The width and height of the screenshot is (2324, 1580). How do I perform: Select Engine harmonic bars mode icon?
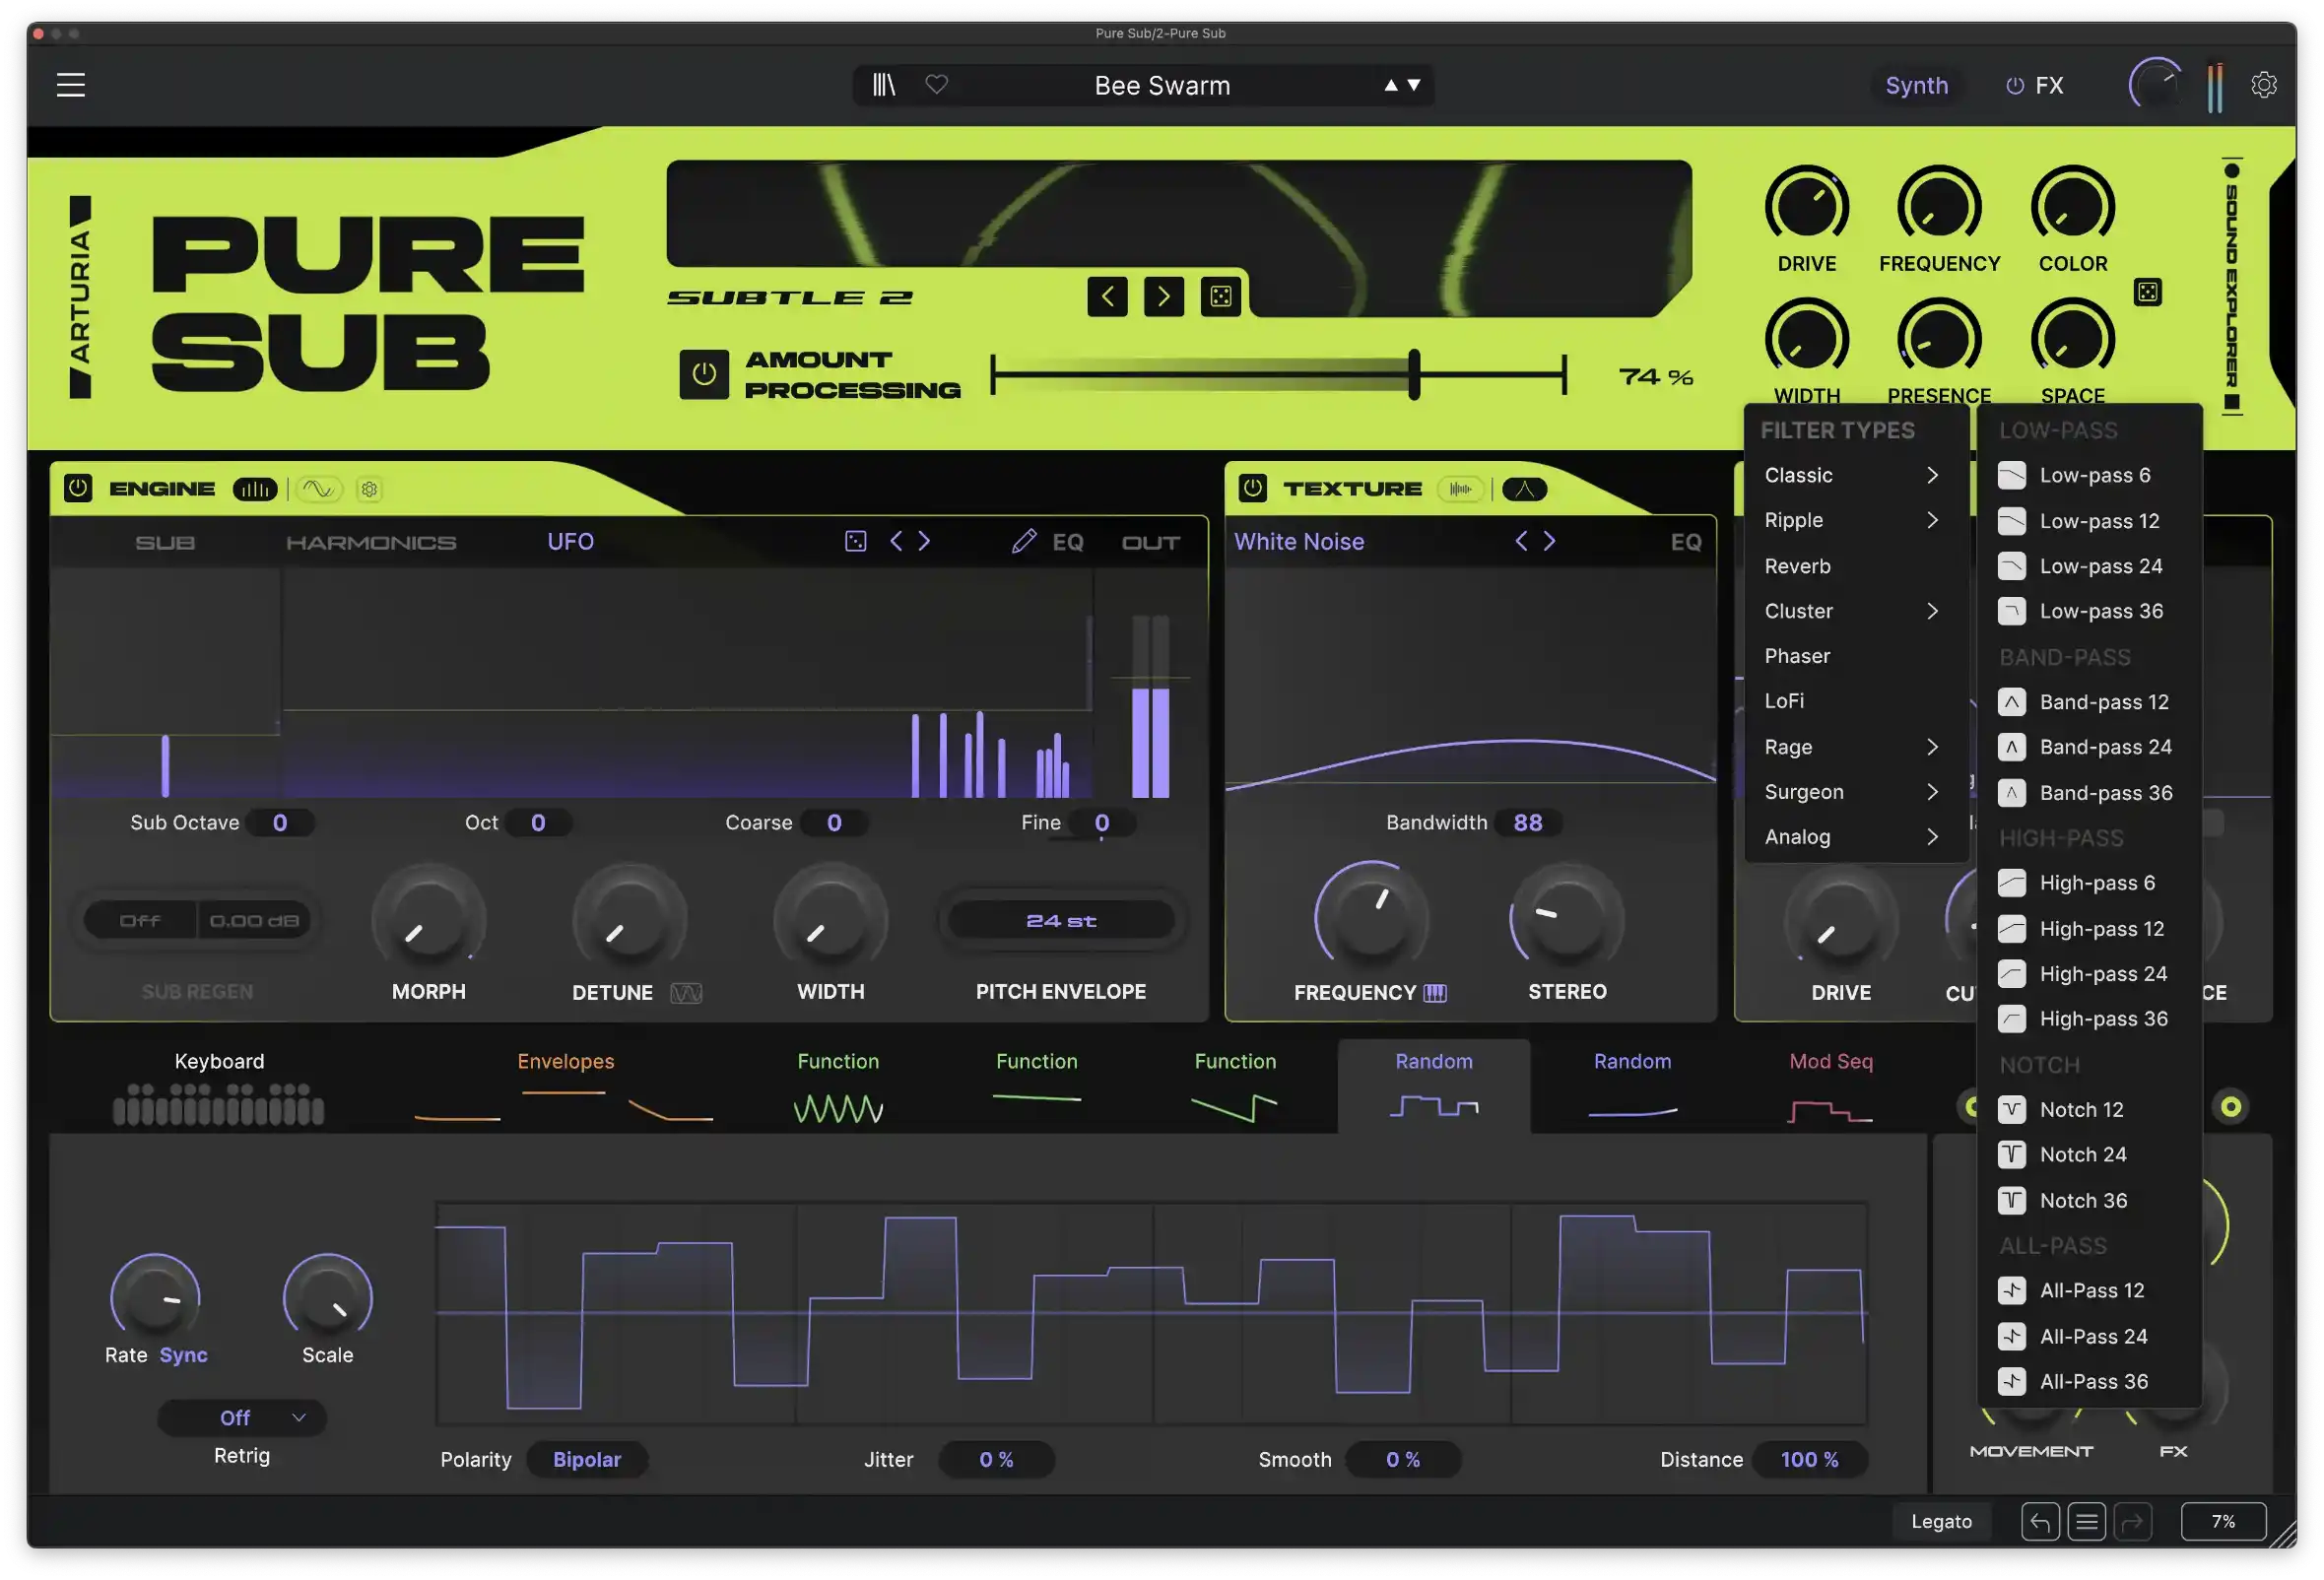tap(255, 489)
